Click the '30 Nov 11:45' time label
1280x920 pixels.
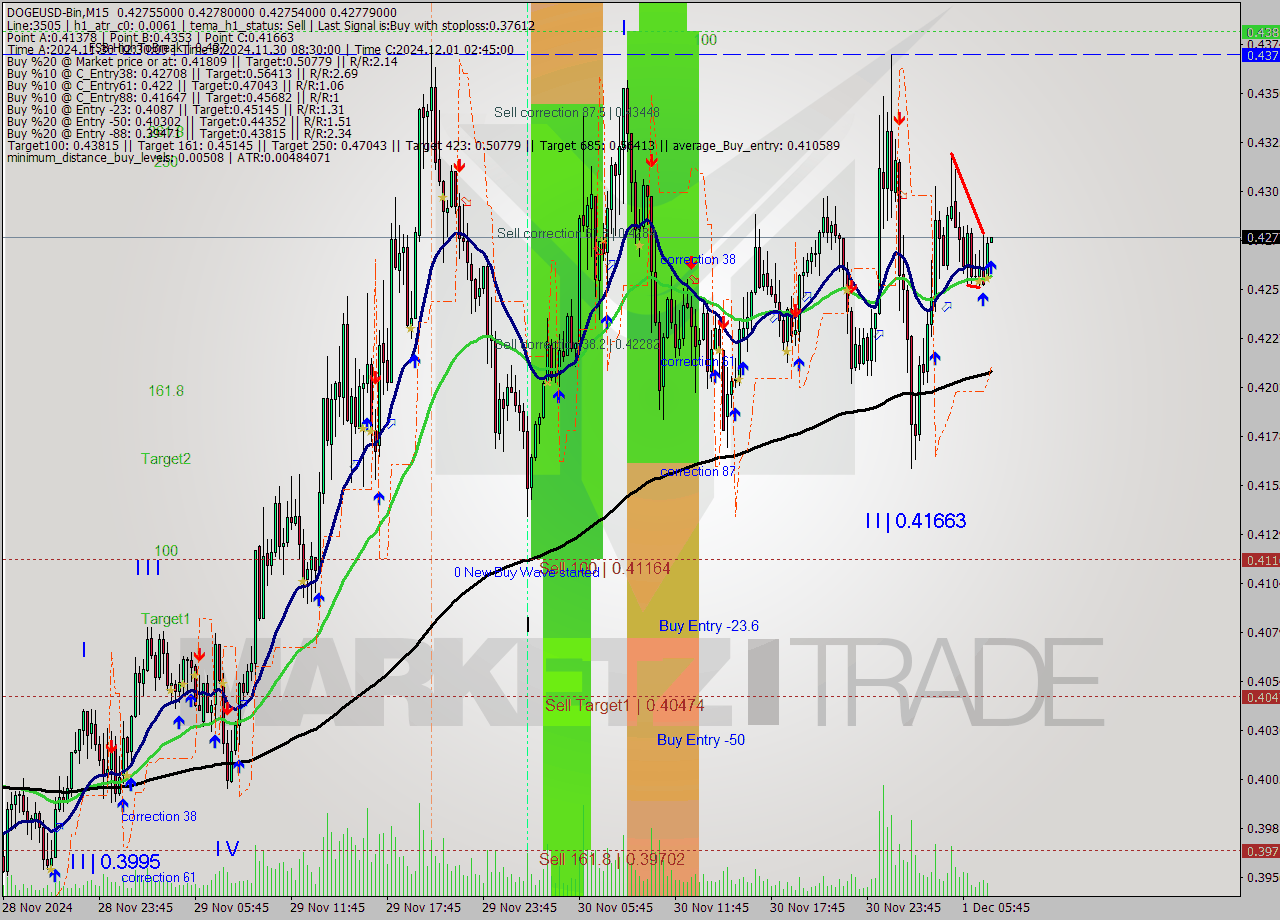(711, 907)
